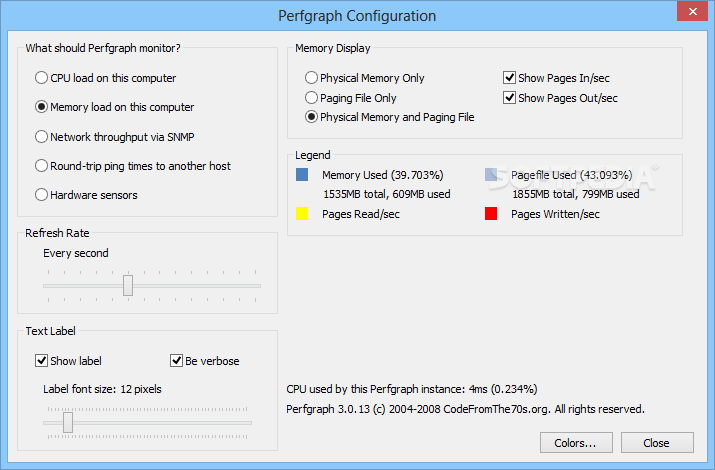Click the red Pages Written/sec swatch
The width and height of the screenshot is (715, 470).
[x=491, y=214]
